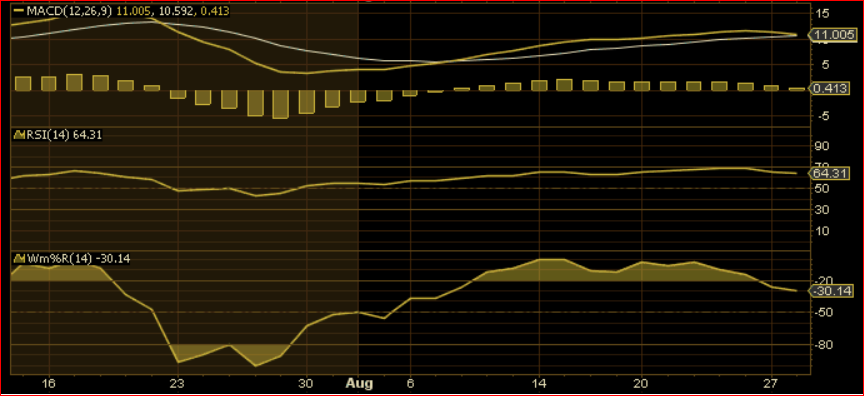Click the 6 date marker on time axis
This screenshot has width=864, height=396.
pyautogui.click(x=409, y=383)
